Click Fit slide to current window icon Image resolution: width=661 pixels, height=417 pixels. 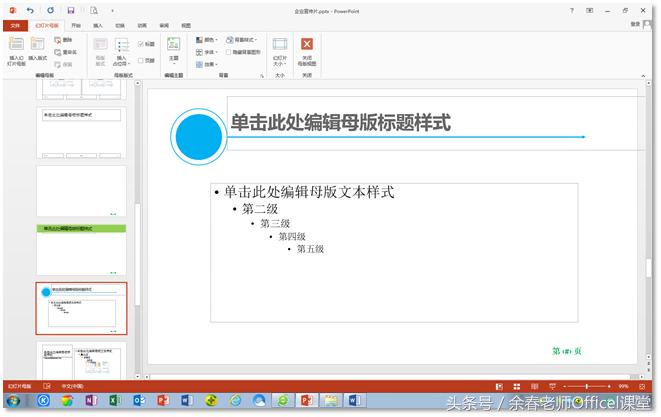point(642,387)
